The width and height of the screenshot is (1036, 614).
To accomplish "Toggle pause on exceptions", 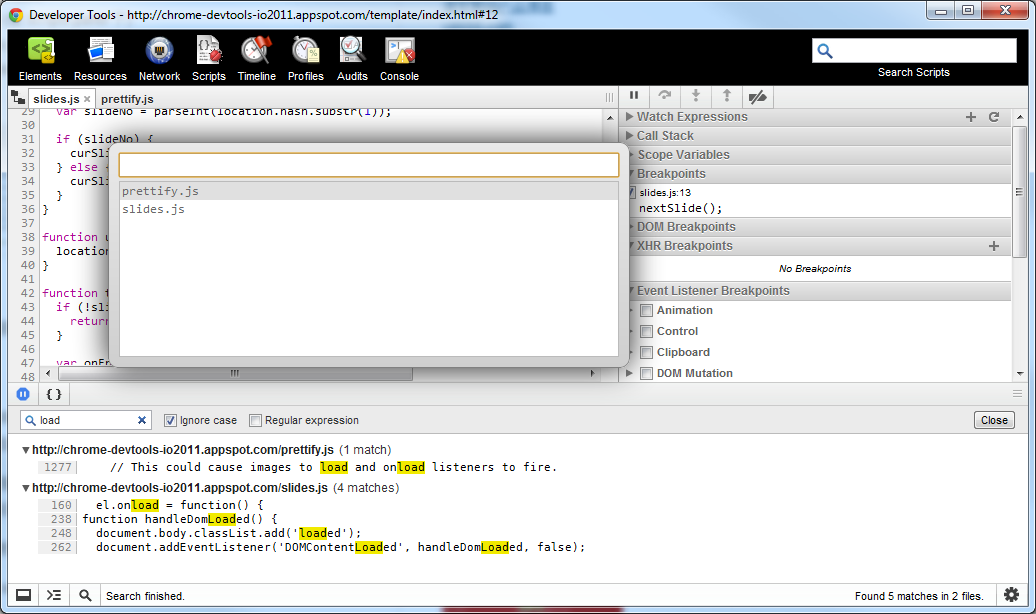I will click(x=23, y=395).
